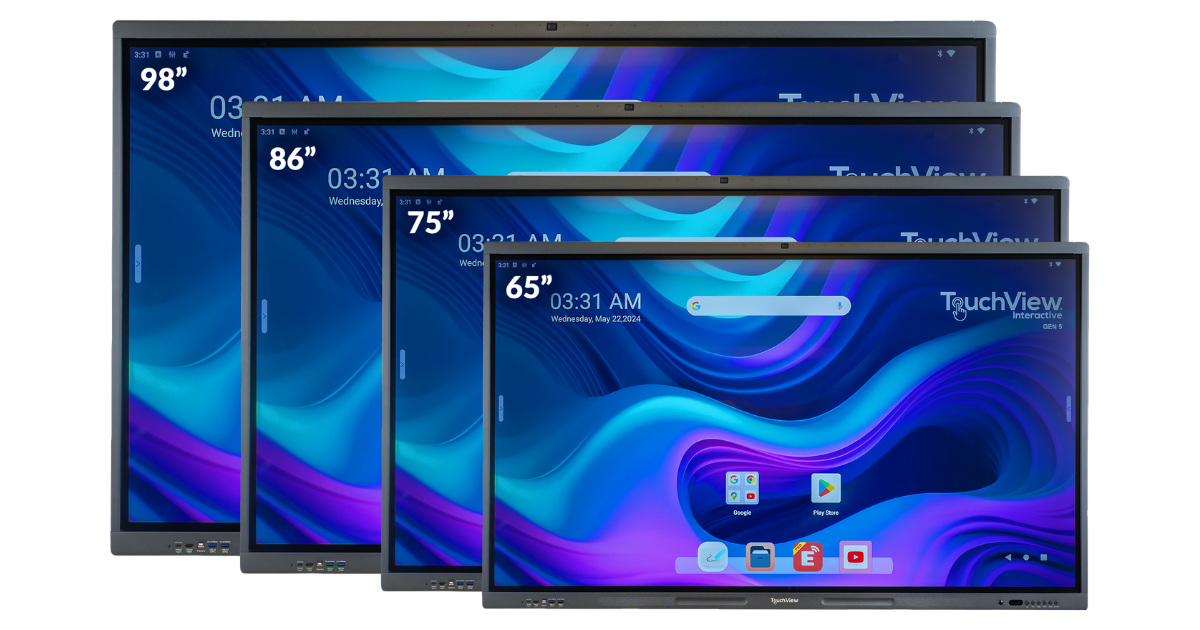
Task: Tap the Android home circle button
Action: tap(1025, 557)
